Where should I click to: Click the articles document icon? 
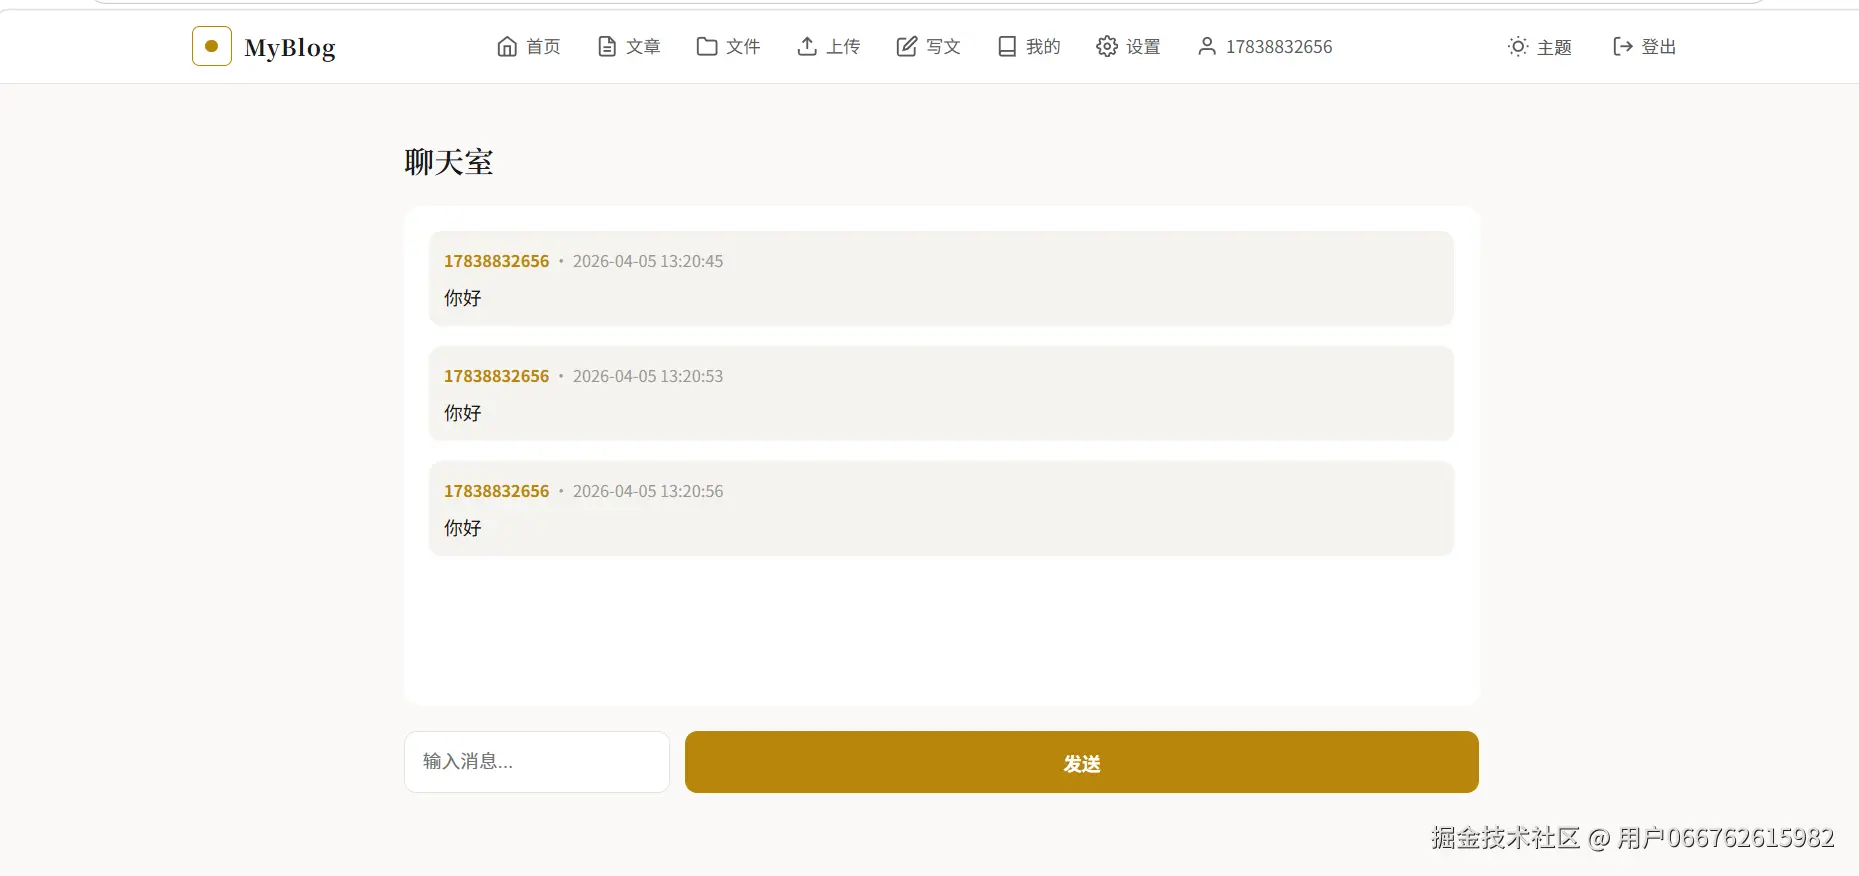(x=607, y=46)
